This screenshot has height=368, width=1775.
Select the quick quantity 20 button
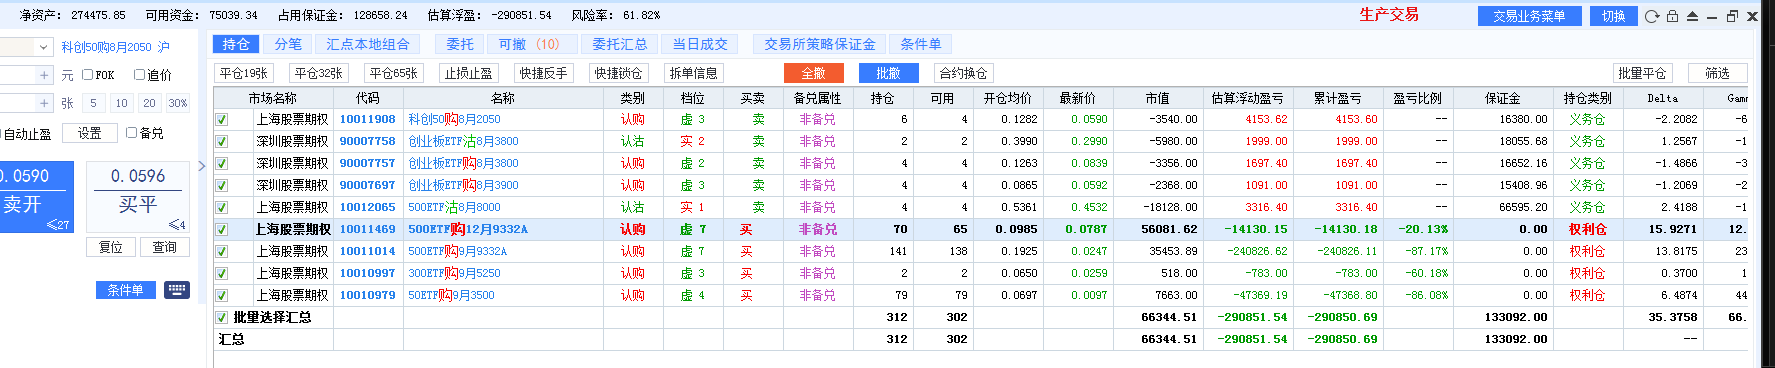pyautogui.click(x=149, y=103)
